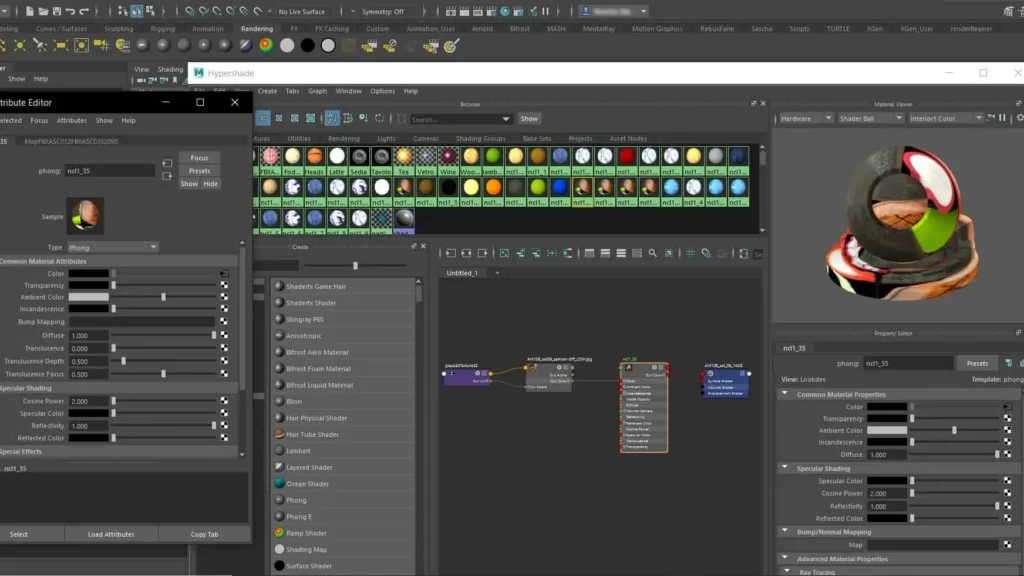Click the Ambient Color swatch in Attribute Editor

[89, 297]
